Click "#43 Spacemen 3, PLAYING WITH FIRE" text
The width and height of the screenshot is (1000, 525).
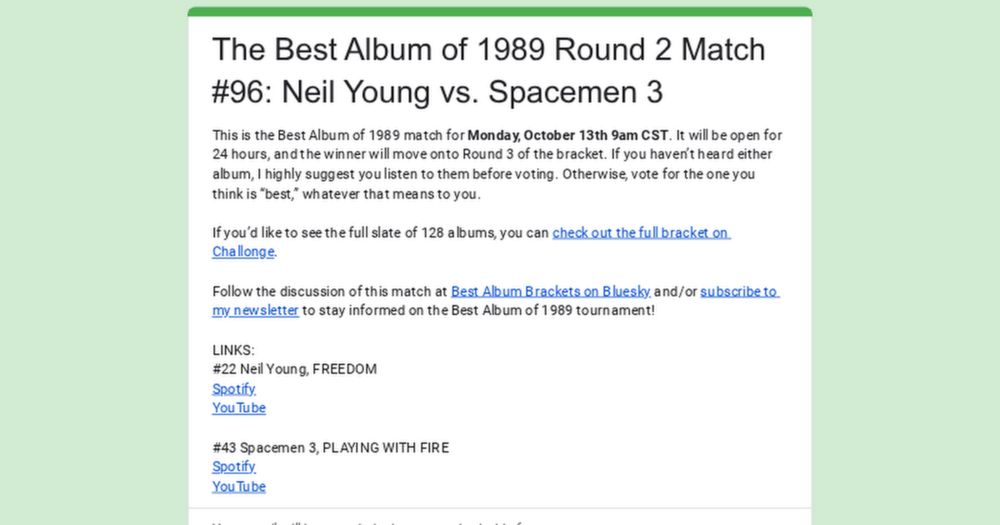[330, 447]
